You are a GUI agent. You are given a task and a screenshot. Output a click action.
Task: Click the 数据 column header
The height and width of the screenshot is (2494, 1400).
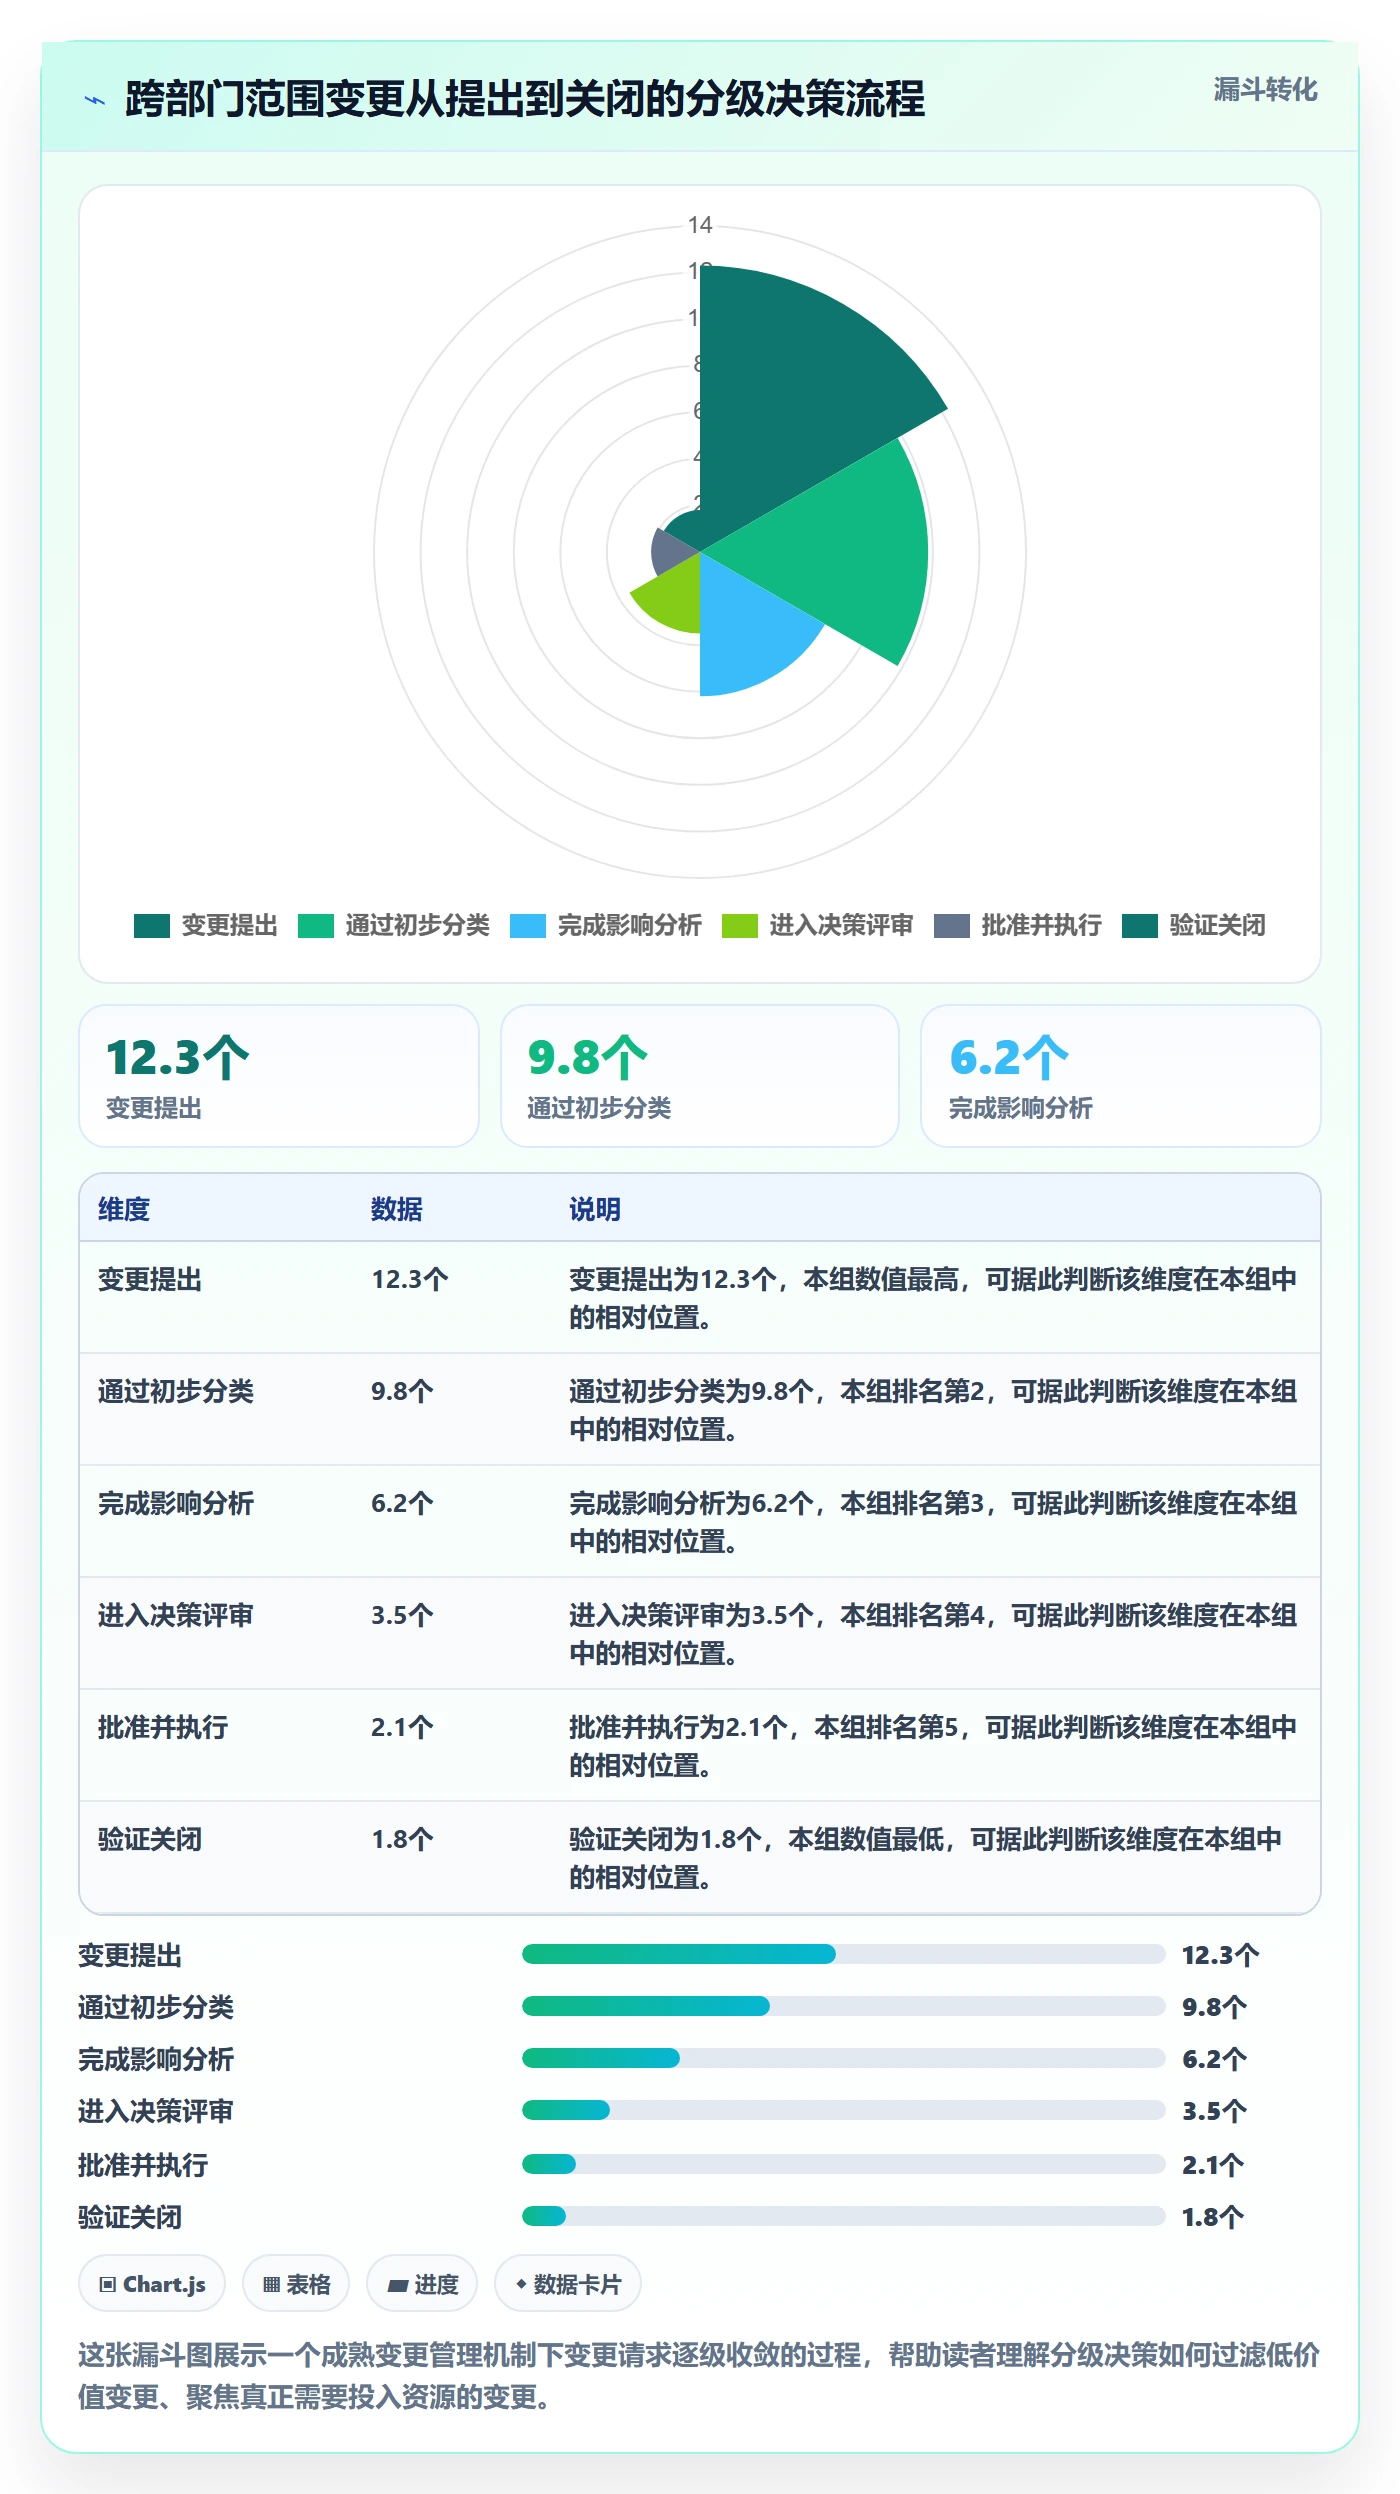pyautogui.click(x=397, y=1209)
